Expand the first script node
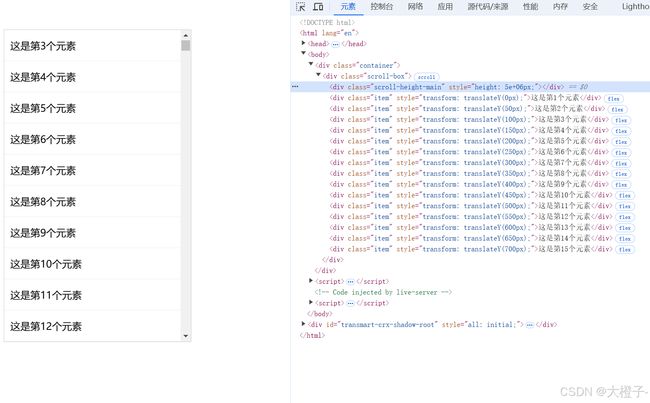Viewport: 650px width, 403px height. click(x=311, y=281)
